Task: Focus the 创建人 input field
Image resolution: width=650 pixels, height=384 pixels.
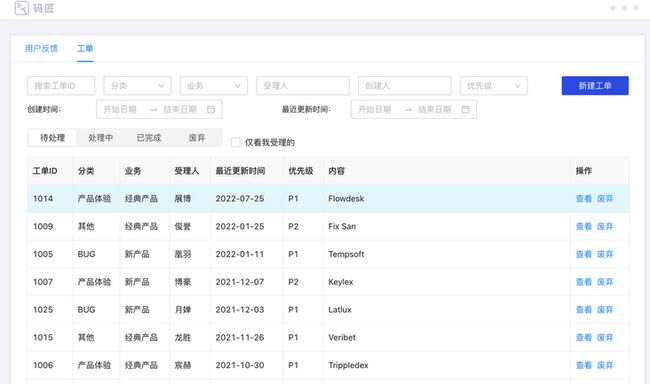Action: [405, 86]
